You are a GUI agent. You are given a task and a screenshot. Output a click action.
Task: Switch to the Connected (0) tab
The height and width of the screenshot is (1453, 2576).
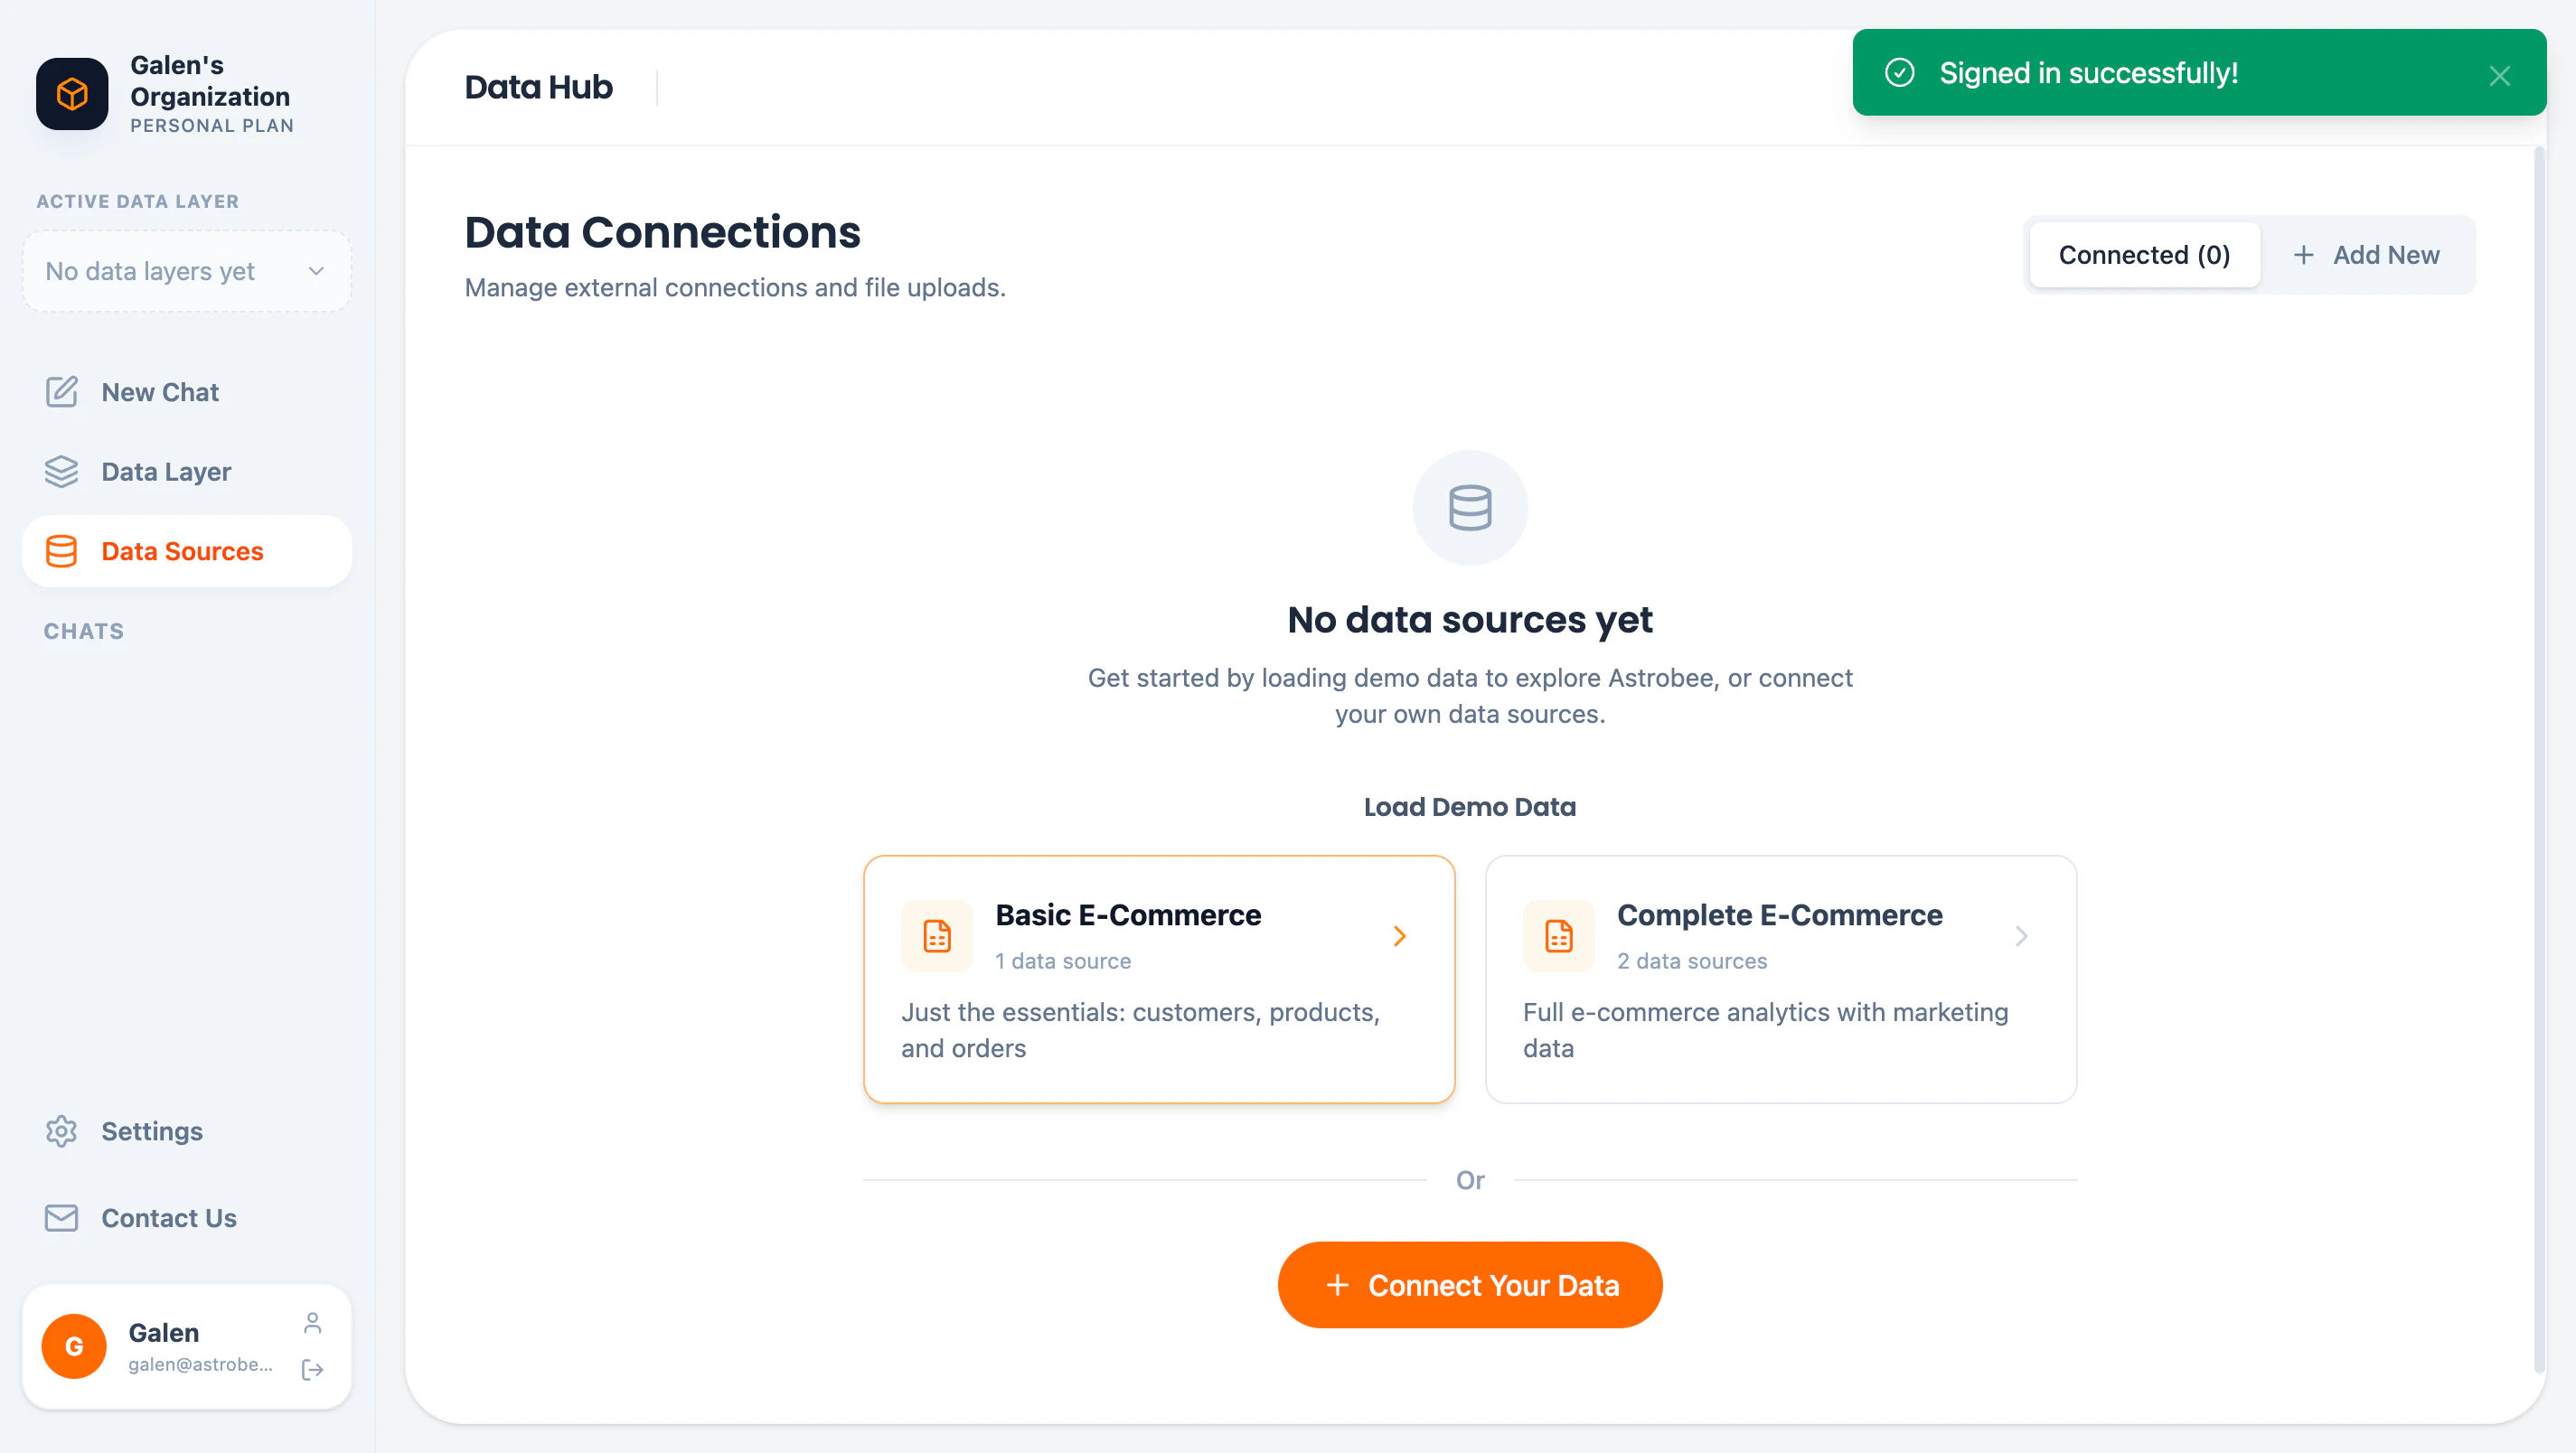[2144, 254]
